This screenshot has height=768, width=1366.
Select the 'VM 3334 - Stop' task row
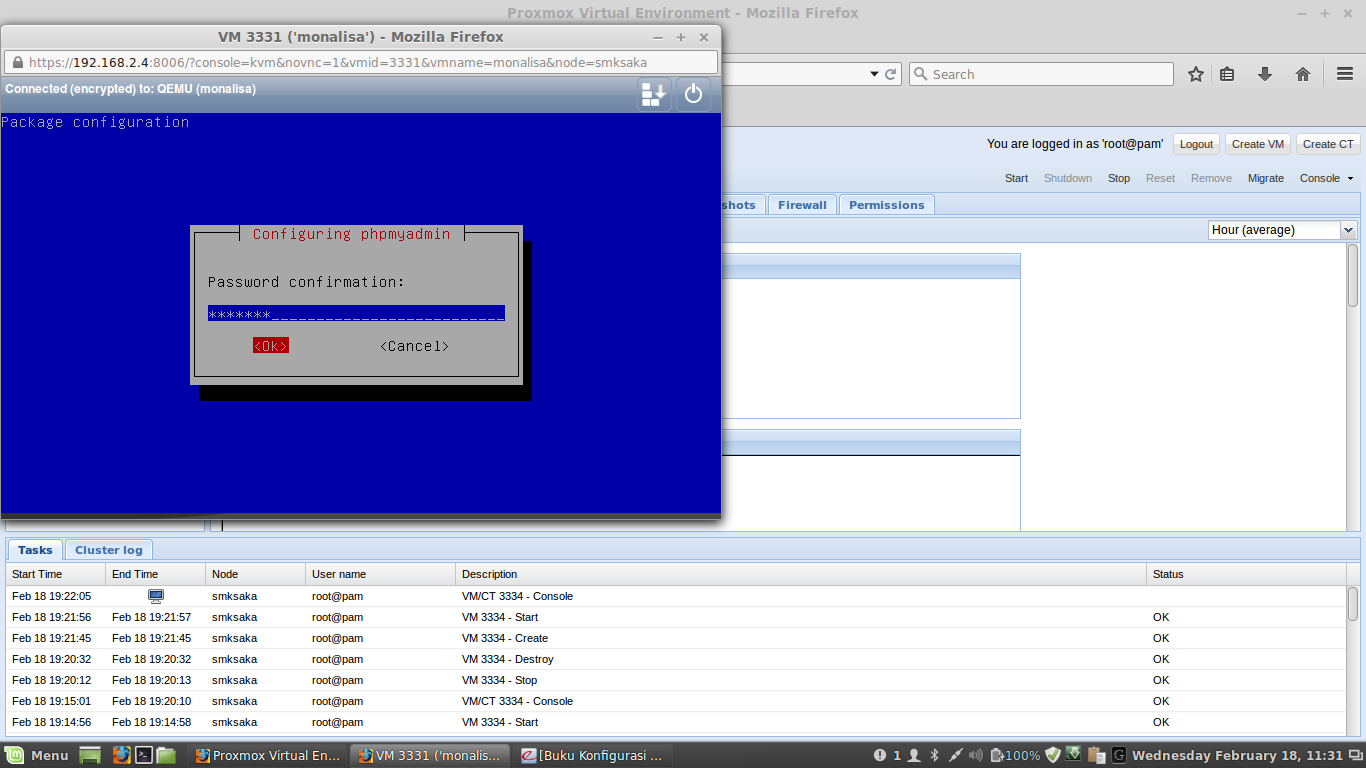tap(676, 680)
